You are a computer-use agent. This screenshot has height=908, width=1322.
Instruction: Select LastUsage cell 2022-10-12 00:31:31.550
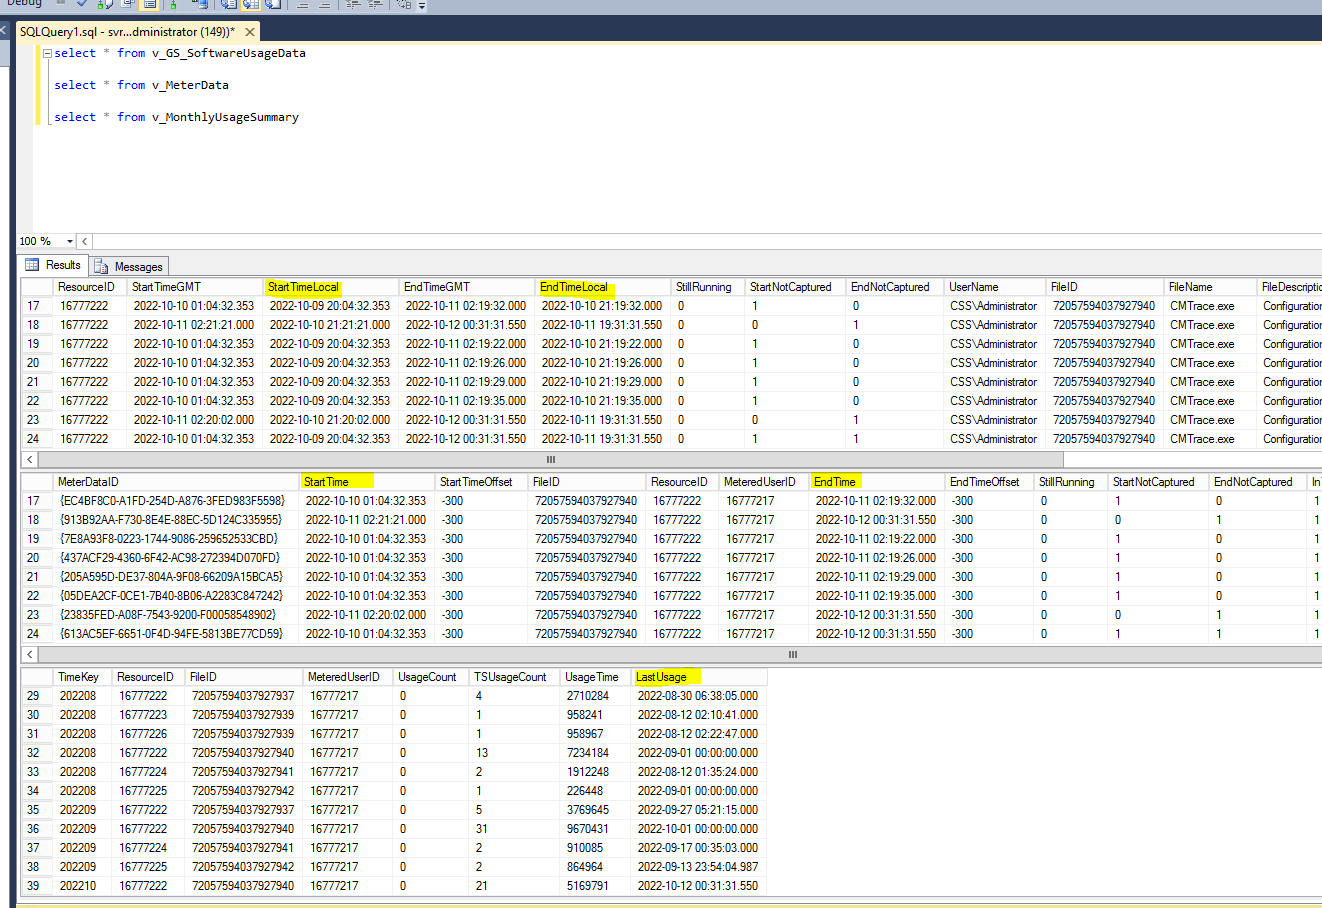[699, 886]
